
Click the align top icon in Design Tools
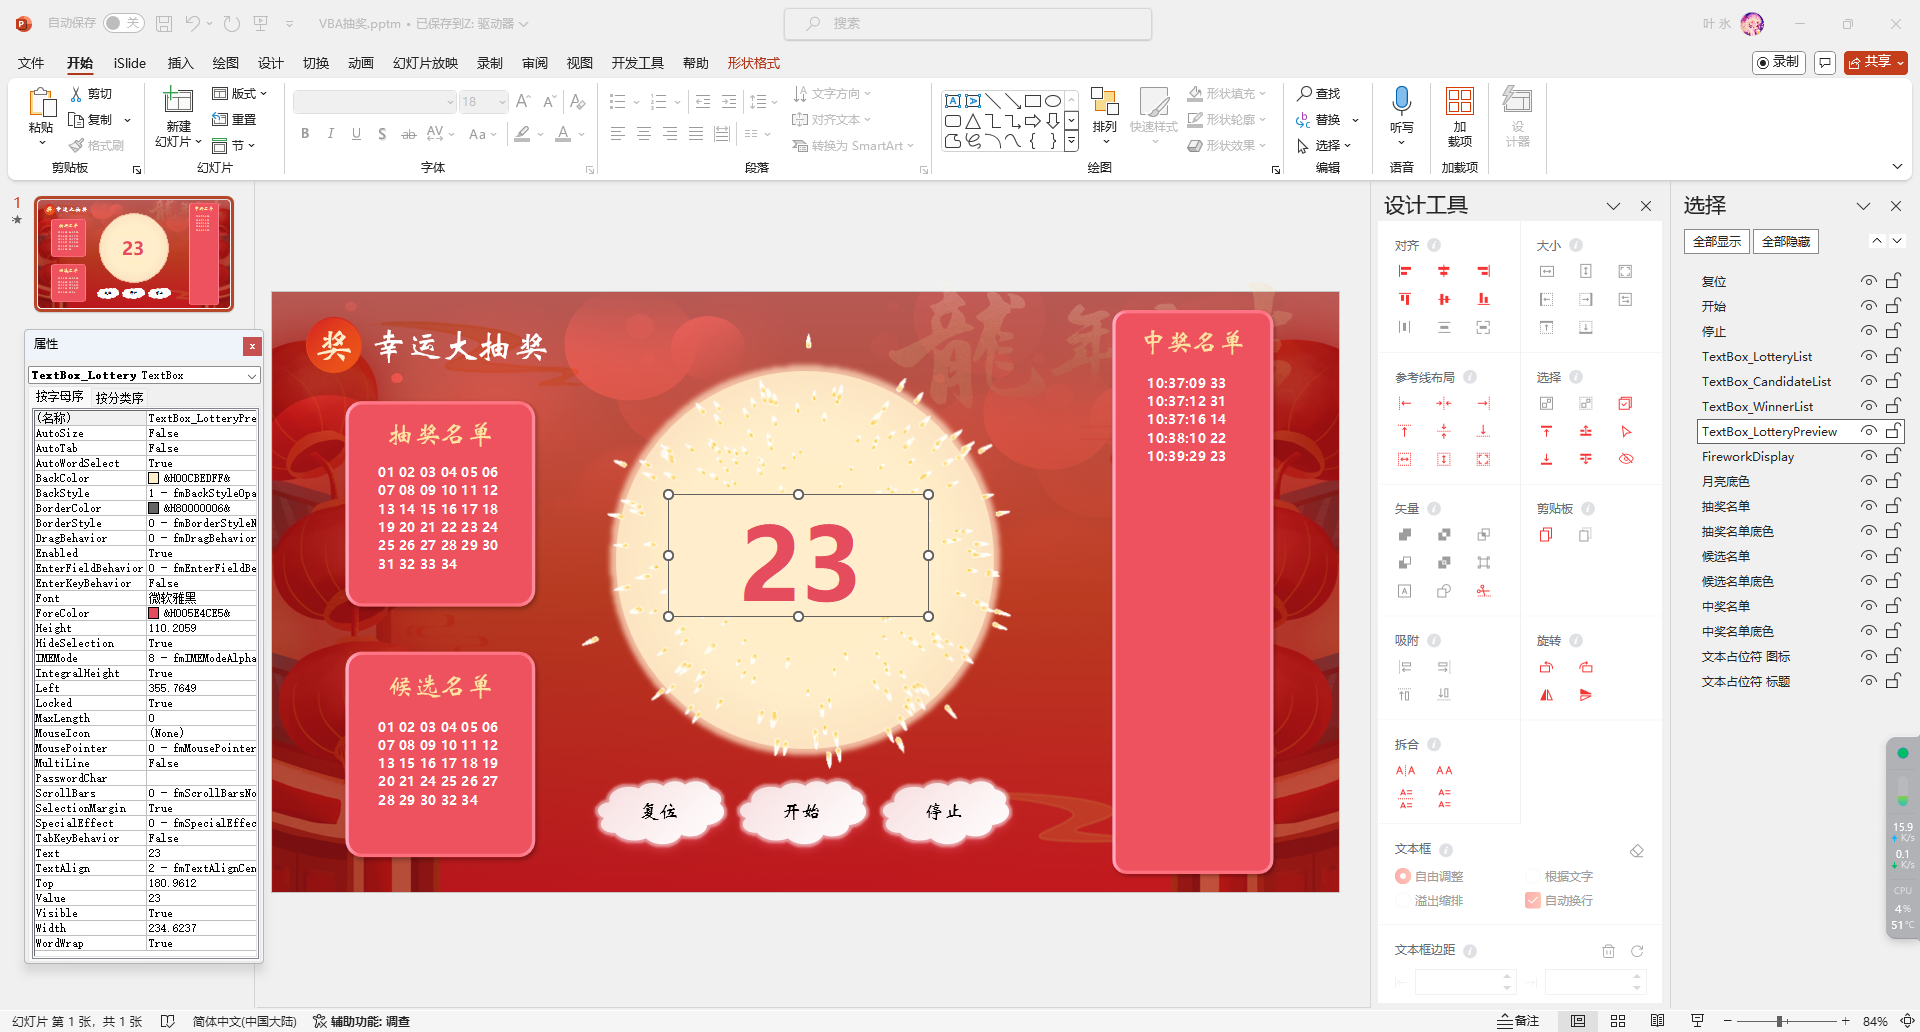(1405, 299)
